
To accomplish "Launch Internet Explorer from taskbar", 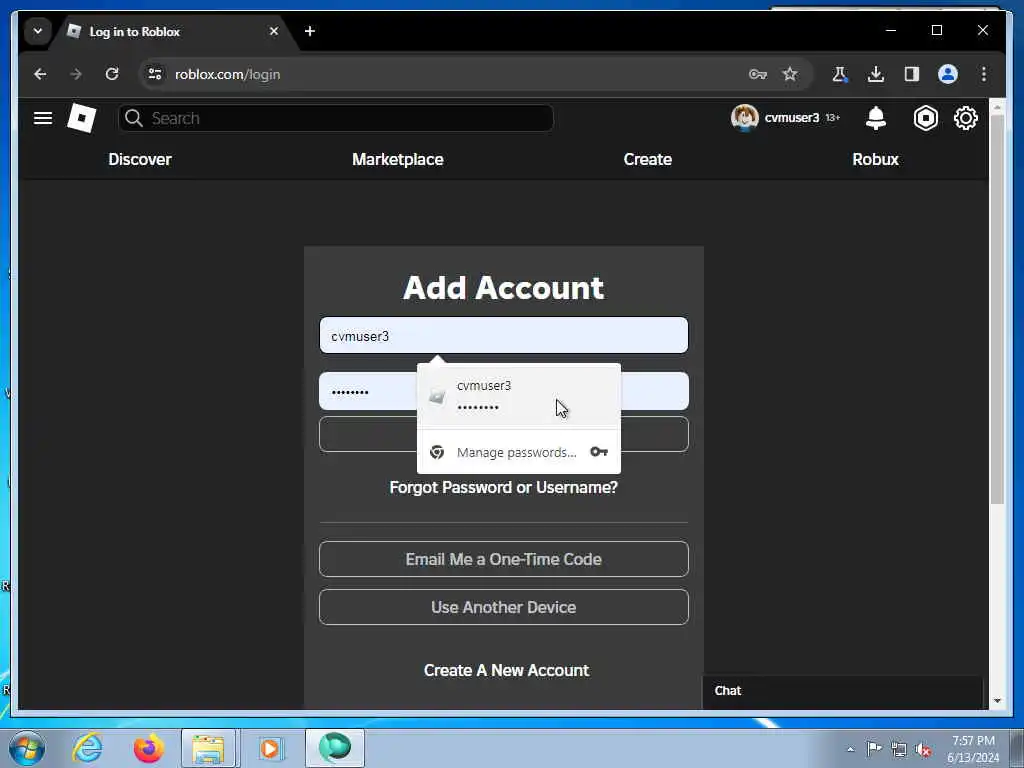I will pyautogui.click(x=88, y=748).
